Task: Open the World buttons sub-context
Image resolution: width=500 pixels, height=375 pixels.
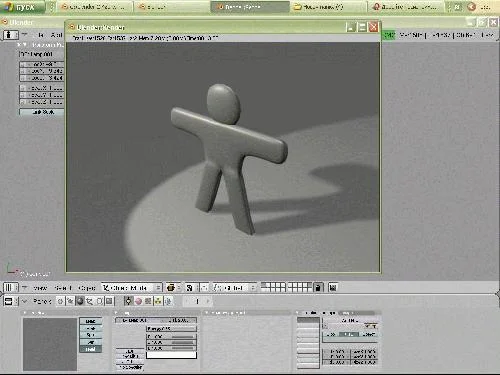Action: point(168,301)
